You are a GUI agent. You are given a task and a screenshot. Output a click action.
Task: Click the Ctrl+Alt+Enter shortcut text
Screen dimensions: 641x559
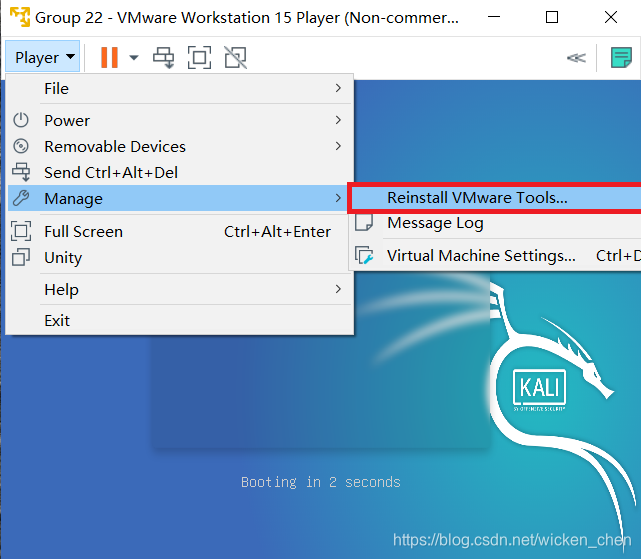coord(277,232)
